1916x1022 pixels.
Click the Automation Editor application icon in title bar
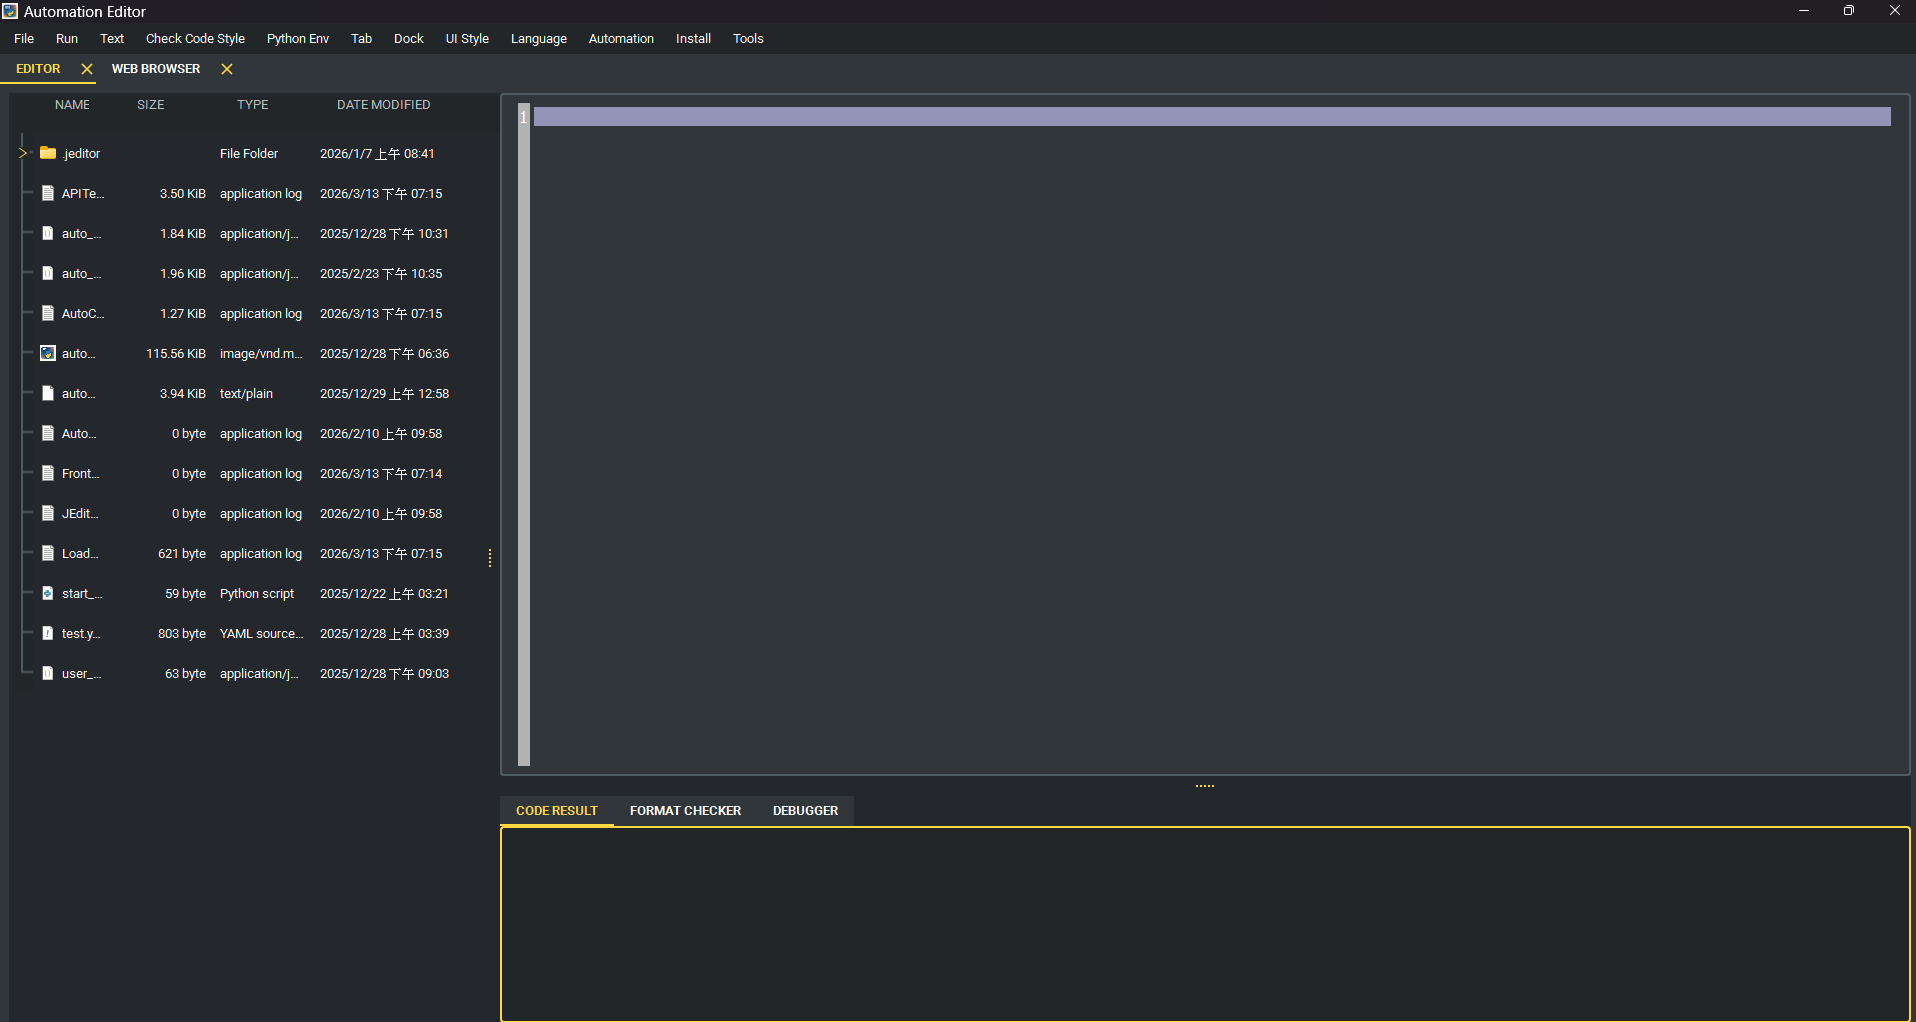click(x=10, y=11)
